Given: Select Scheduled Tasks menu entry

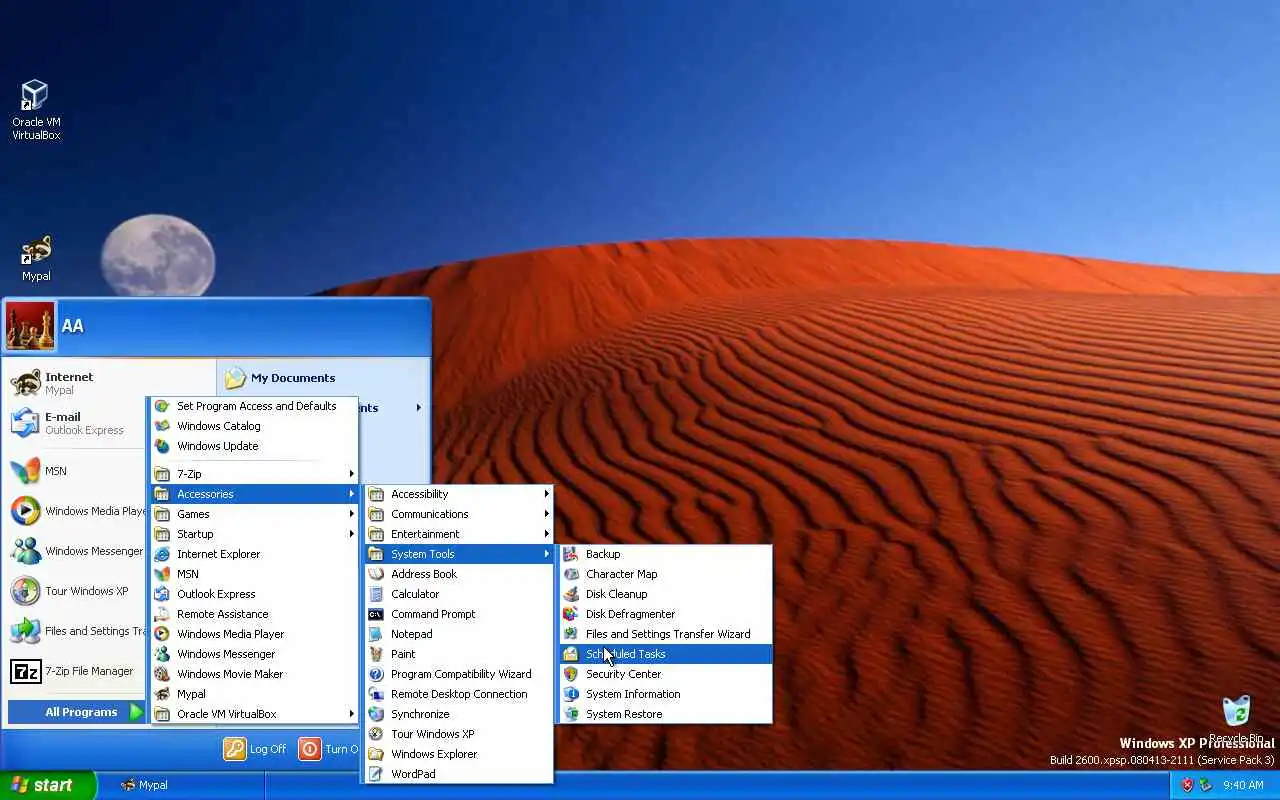Looking at the screenshot, I should (666, 654).
